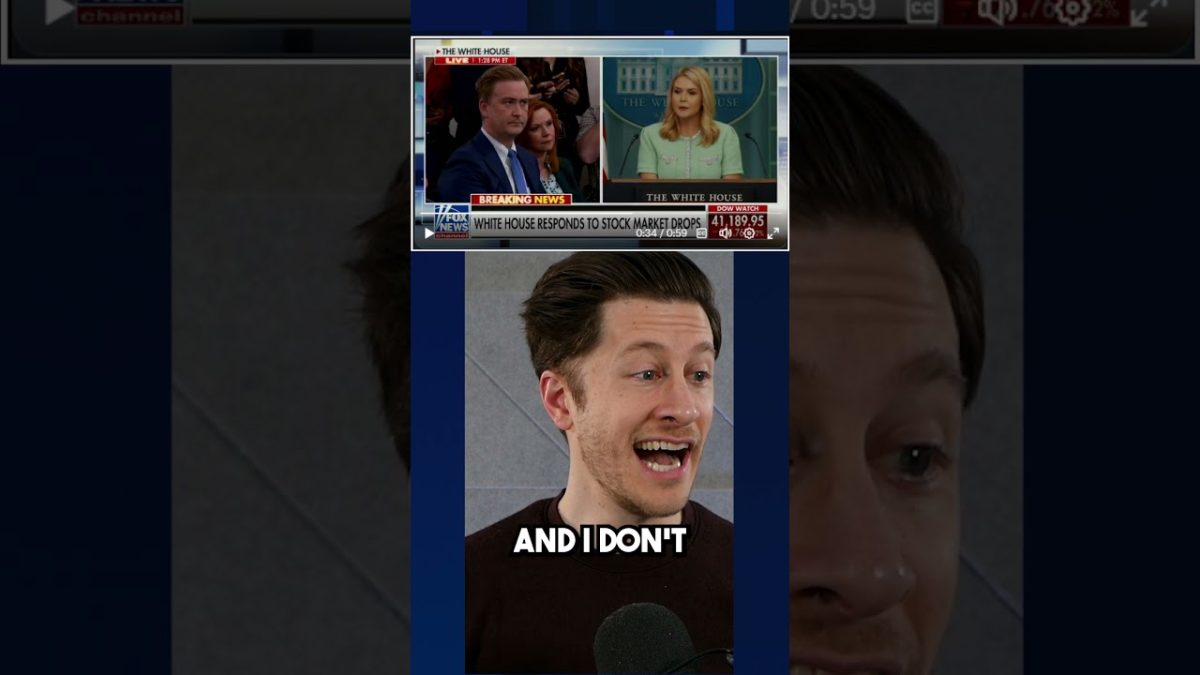Click THE WHITE HOUSE podium sign in clip
Image resolution: width=1200 pixels, height=675 pixels.
point(689,197)
